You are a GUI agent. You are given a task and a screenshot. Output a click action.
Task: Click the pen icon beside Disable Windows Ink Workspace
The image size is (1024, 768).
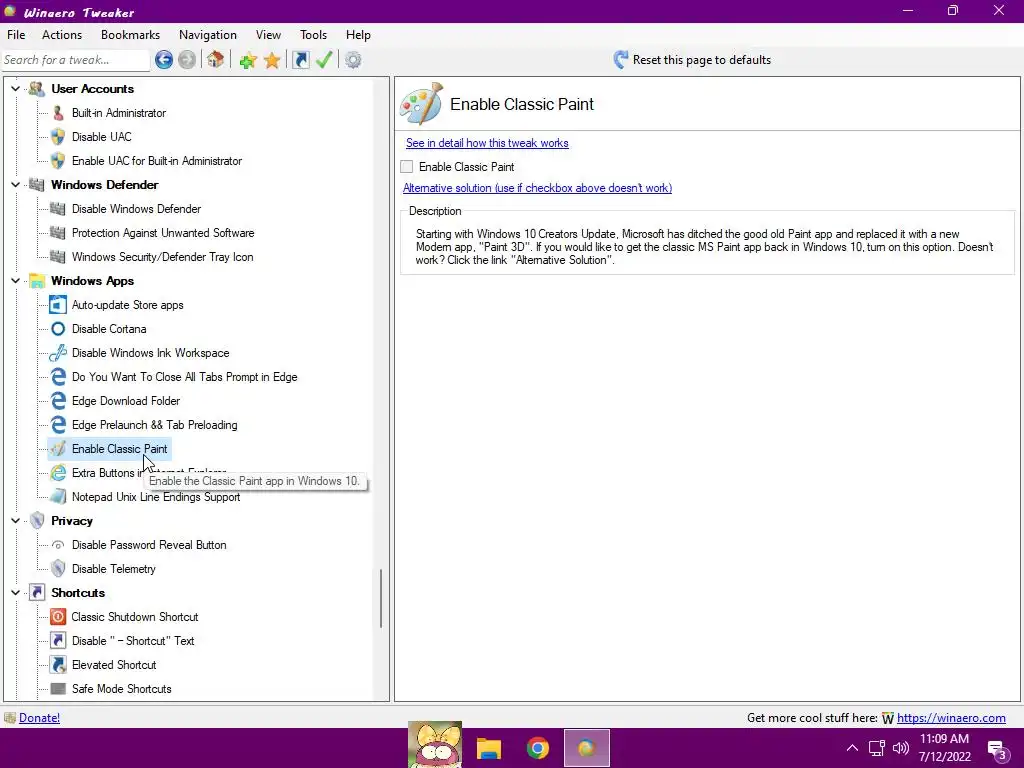tap(58, 353)
